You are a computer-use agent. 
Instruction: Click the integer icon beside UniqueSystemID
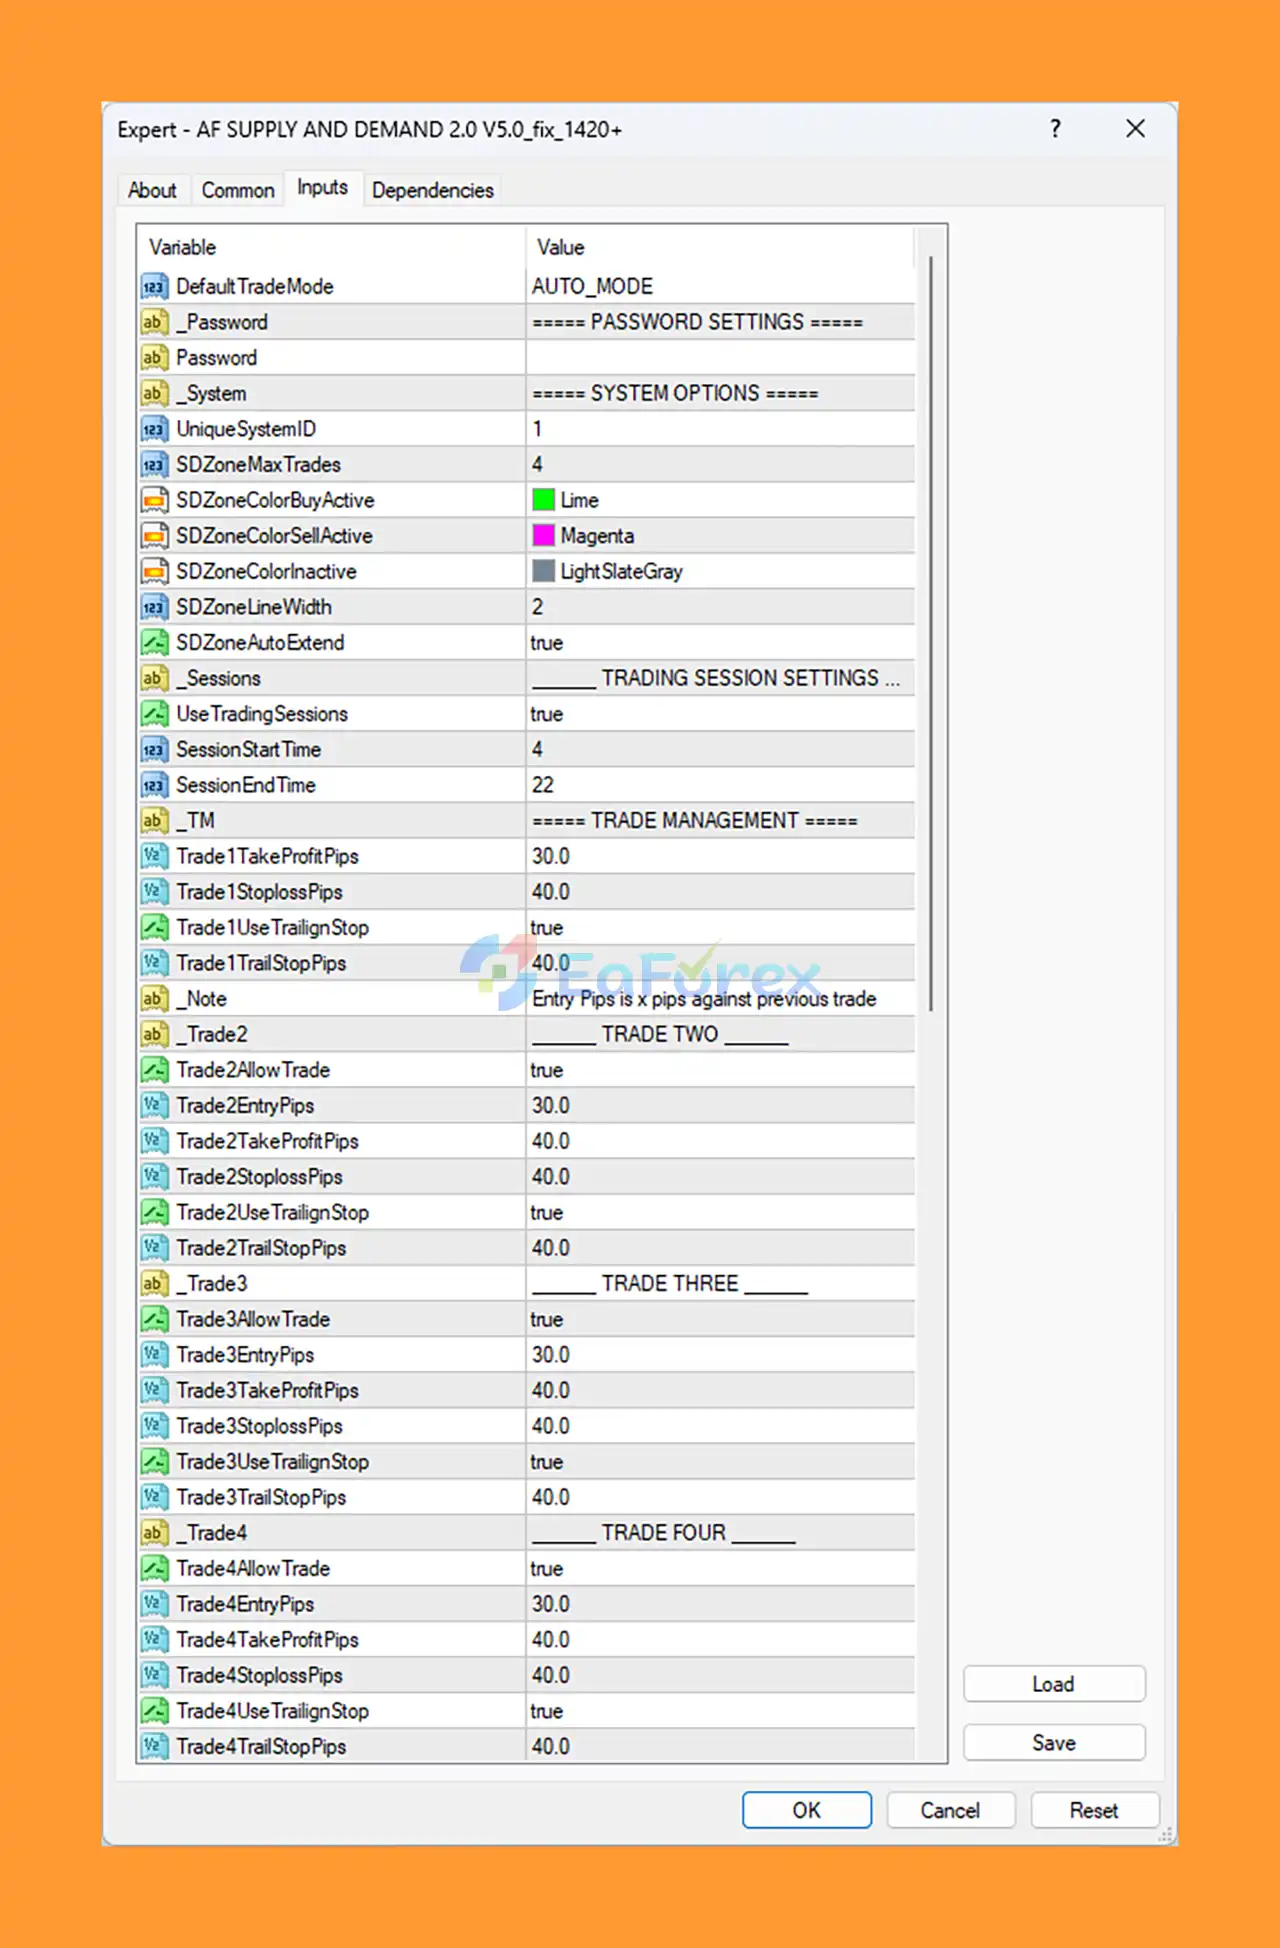point(153,429)
